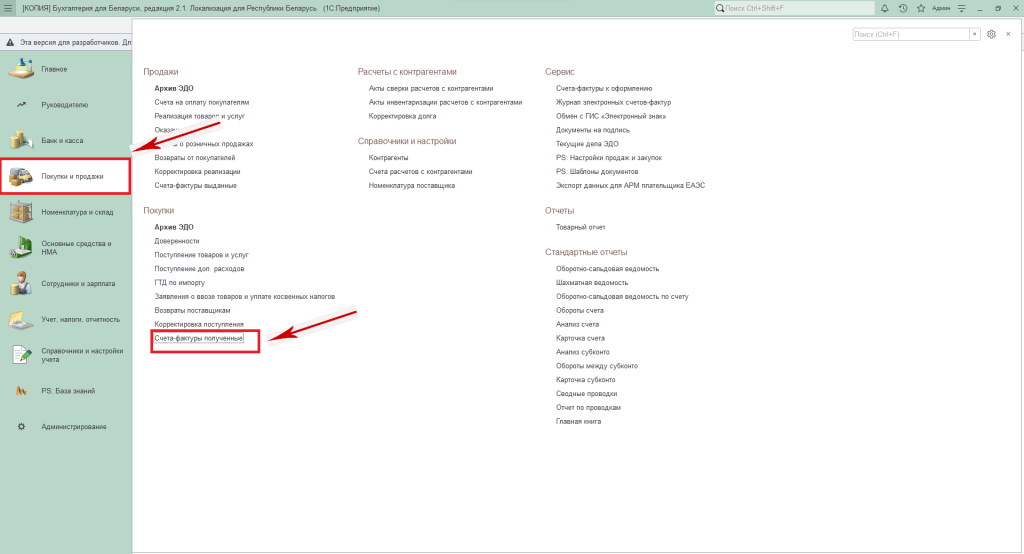Select Руководителю in sidebar
Viewport: 1024px width, 554px height.
[64, 104]
